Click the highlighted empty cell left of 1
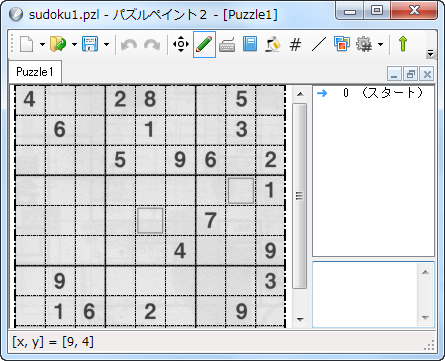Screen dimensions: 445x361 [x=241, y=190]
